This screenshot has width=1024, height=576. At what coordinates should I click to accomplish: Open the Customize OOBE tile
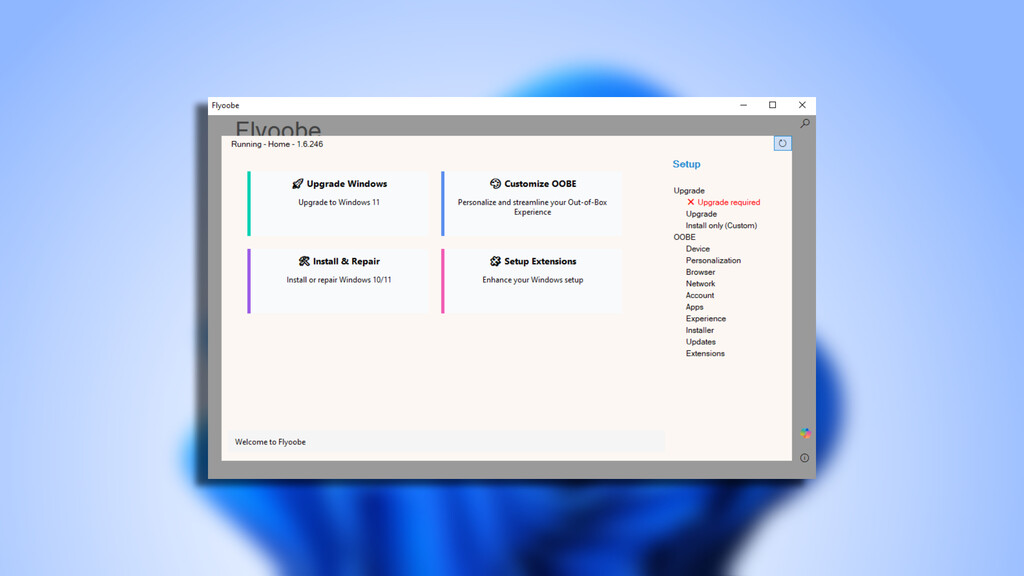(532, 203)
